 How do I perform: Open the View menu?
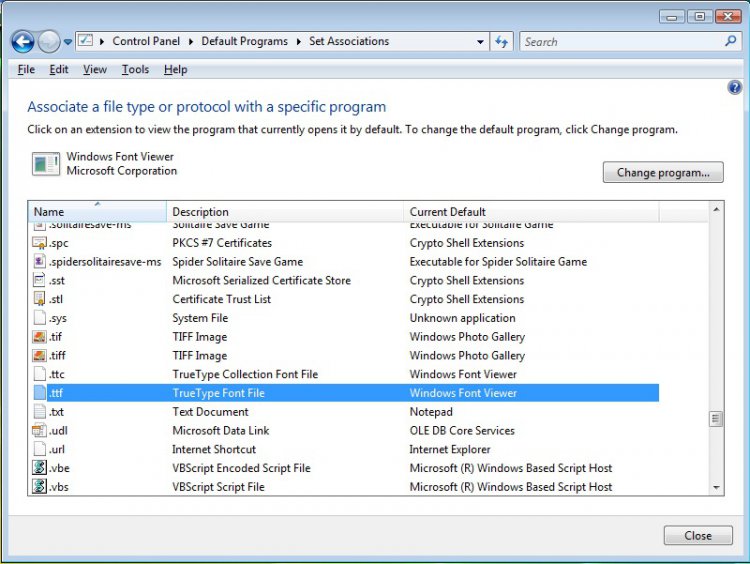95,69
